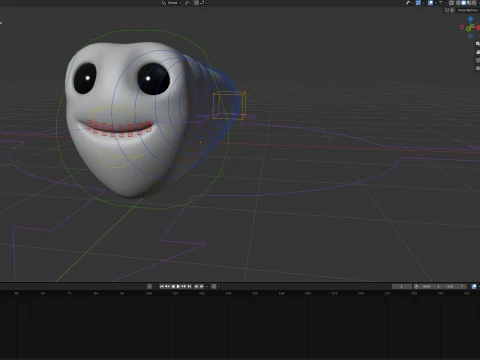480x360 pixels.
Task: Toggle the preview range clock icon
Action: 416,286
